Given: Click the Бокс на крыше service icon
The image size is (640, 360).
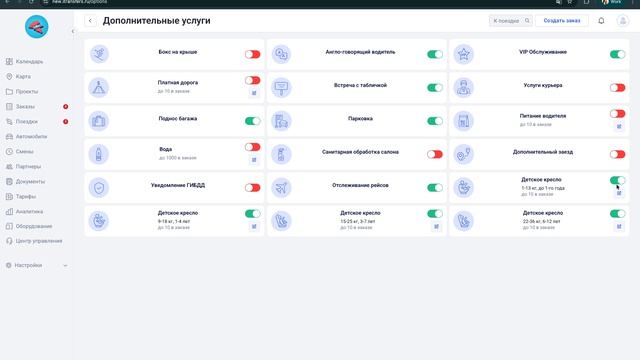Looking at the screenshot, I should (x=99, y=54).
